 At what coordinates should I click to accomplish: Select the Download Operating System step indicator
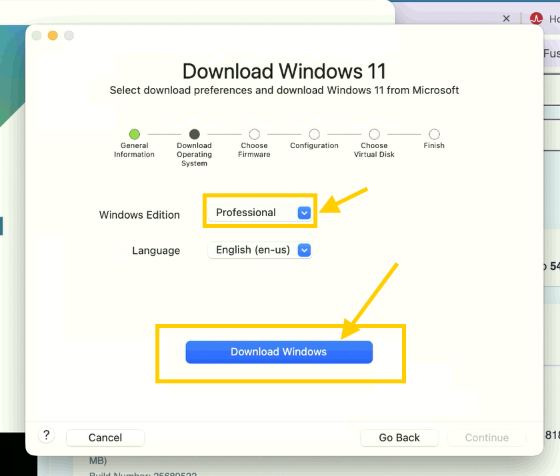tap(194, 134)
